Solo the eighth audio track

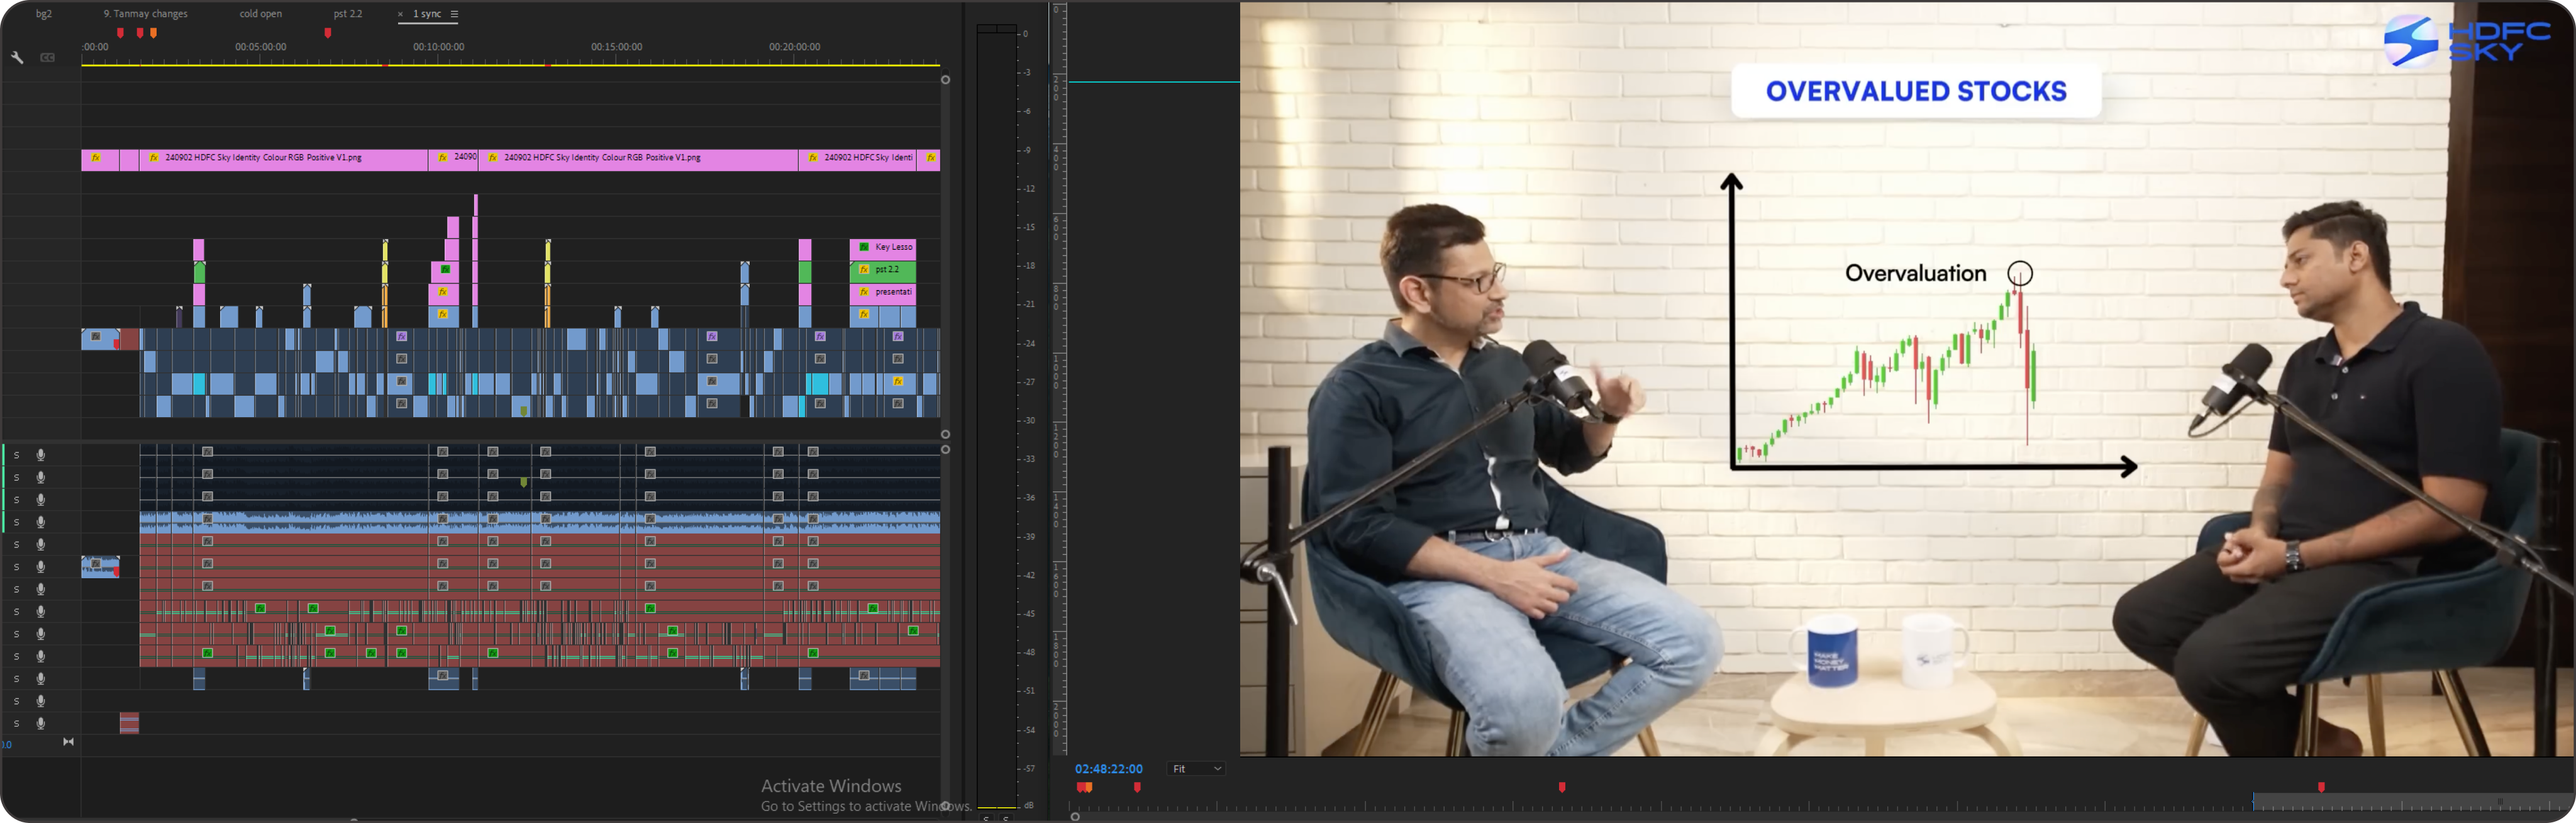pyautogui.click(x=16, y=612)
